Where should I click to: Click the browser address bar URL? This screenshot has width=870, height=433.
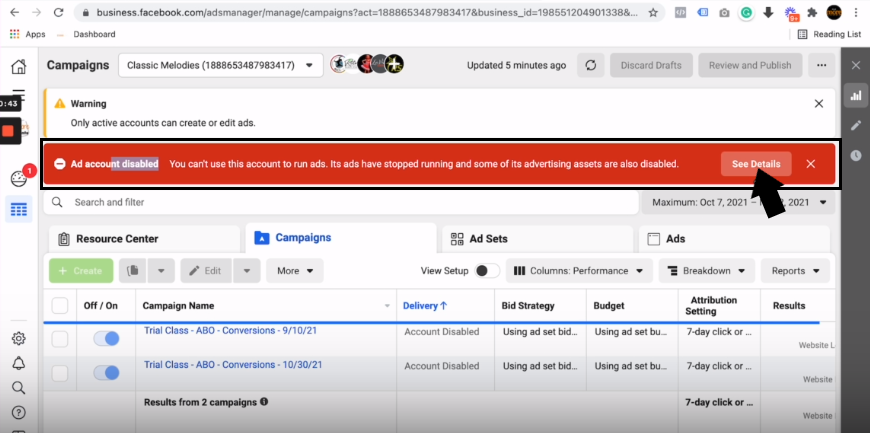(x=366, y=12)
